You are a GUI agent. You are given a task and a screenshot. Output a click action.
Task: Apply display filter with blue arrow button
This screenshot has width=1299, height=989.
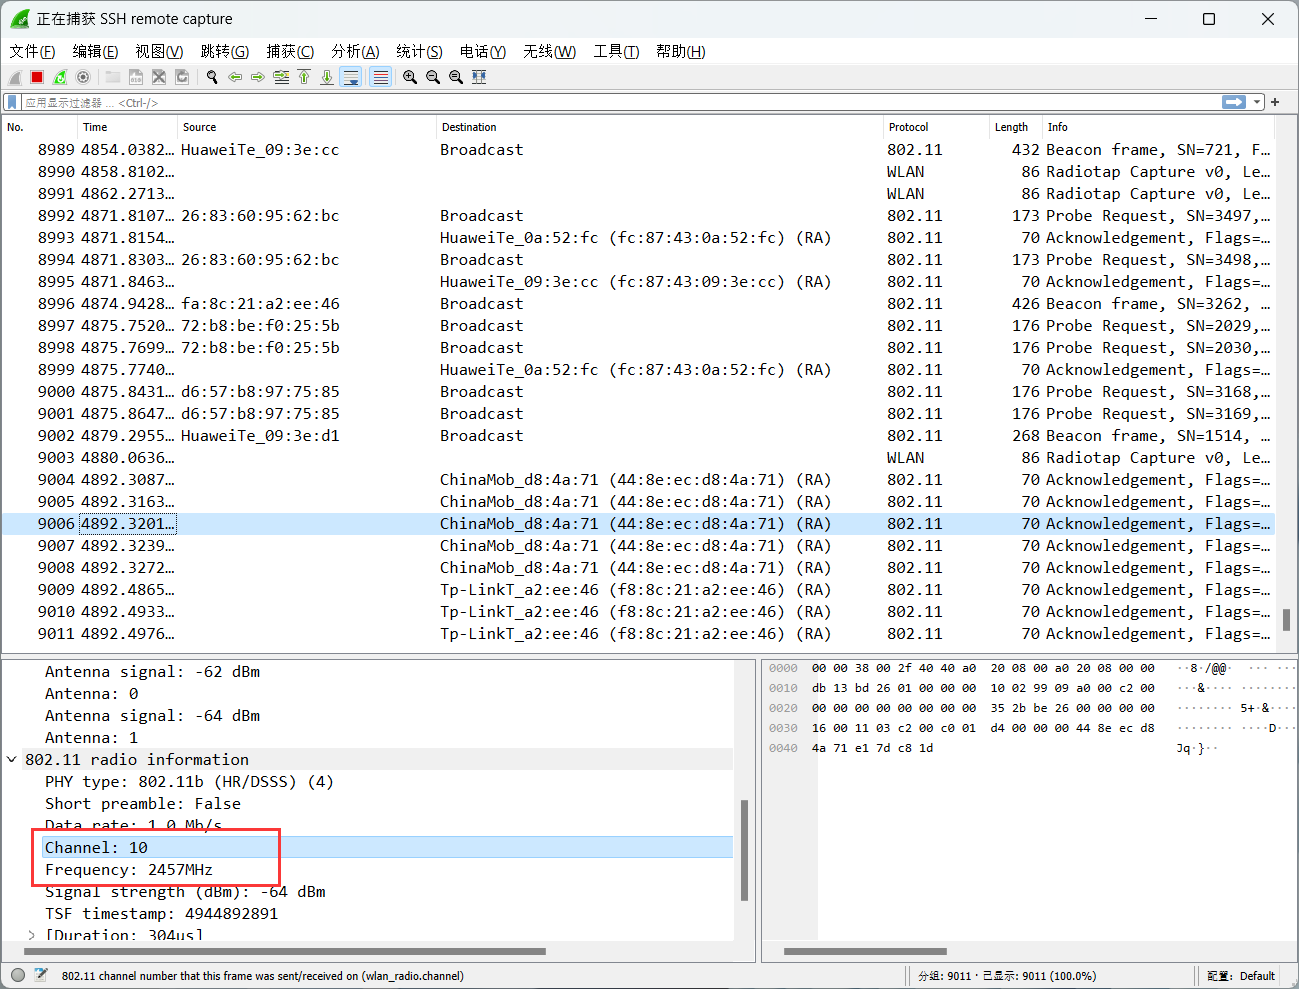pyautogui.click(x=1234, y=102)
